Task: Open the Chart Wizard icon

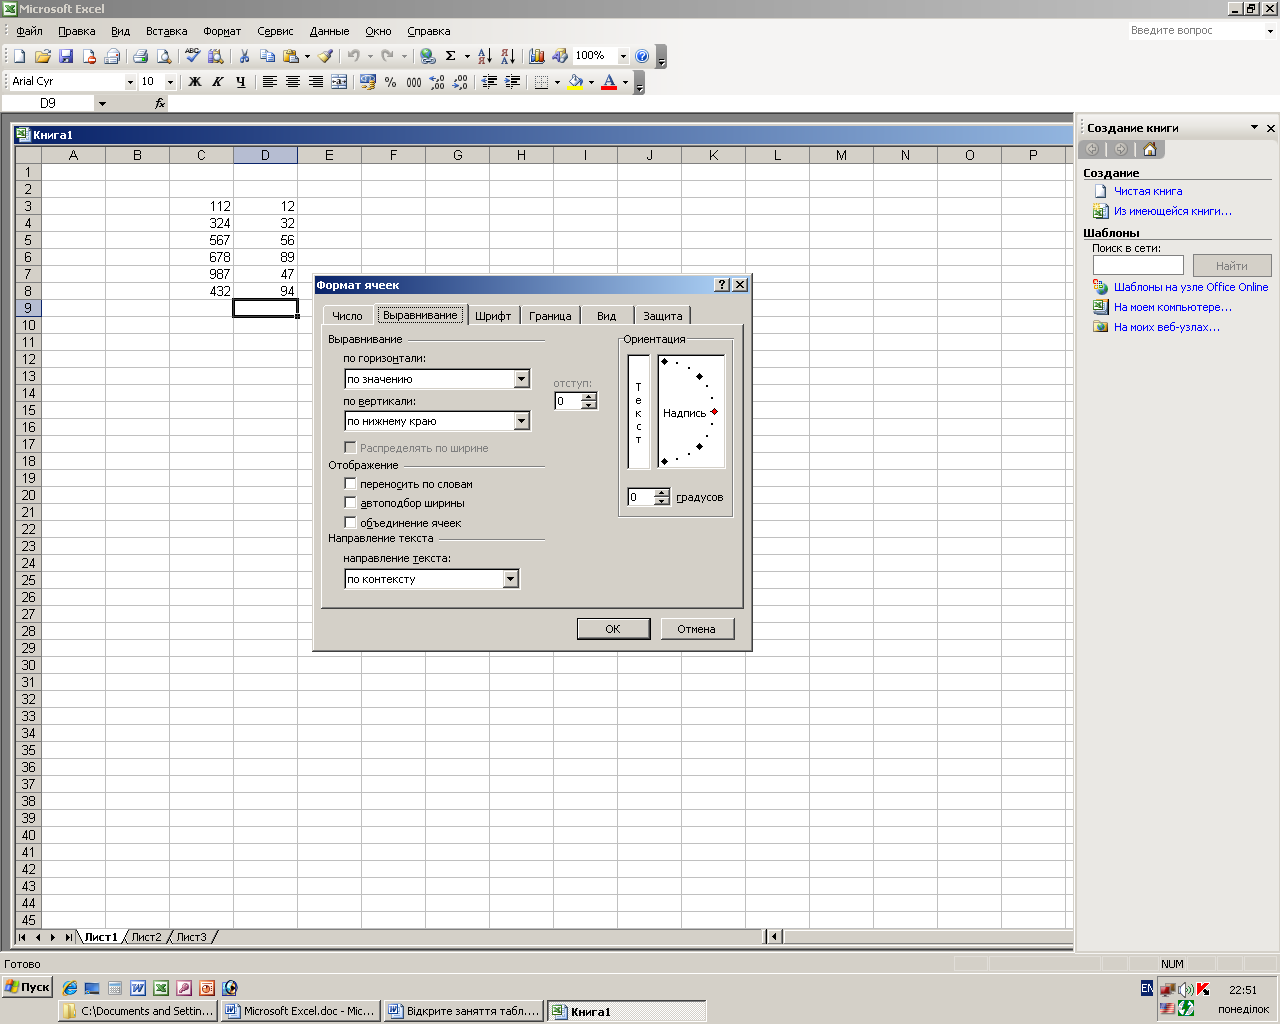Action: tap(537, 56)
